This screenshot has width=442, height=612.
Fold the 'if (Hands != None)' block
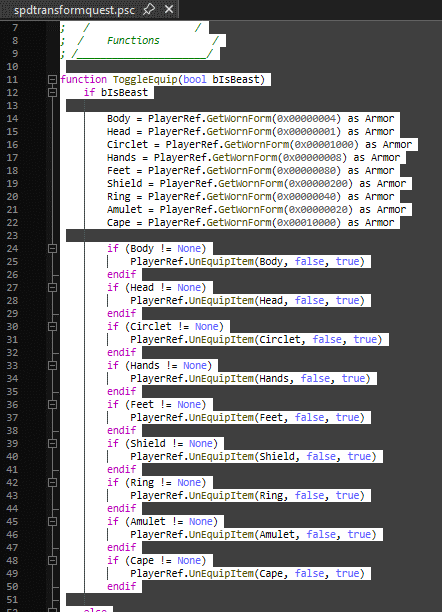pyautogui.click(x=52, y=366)
